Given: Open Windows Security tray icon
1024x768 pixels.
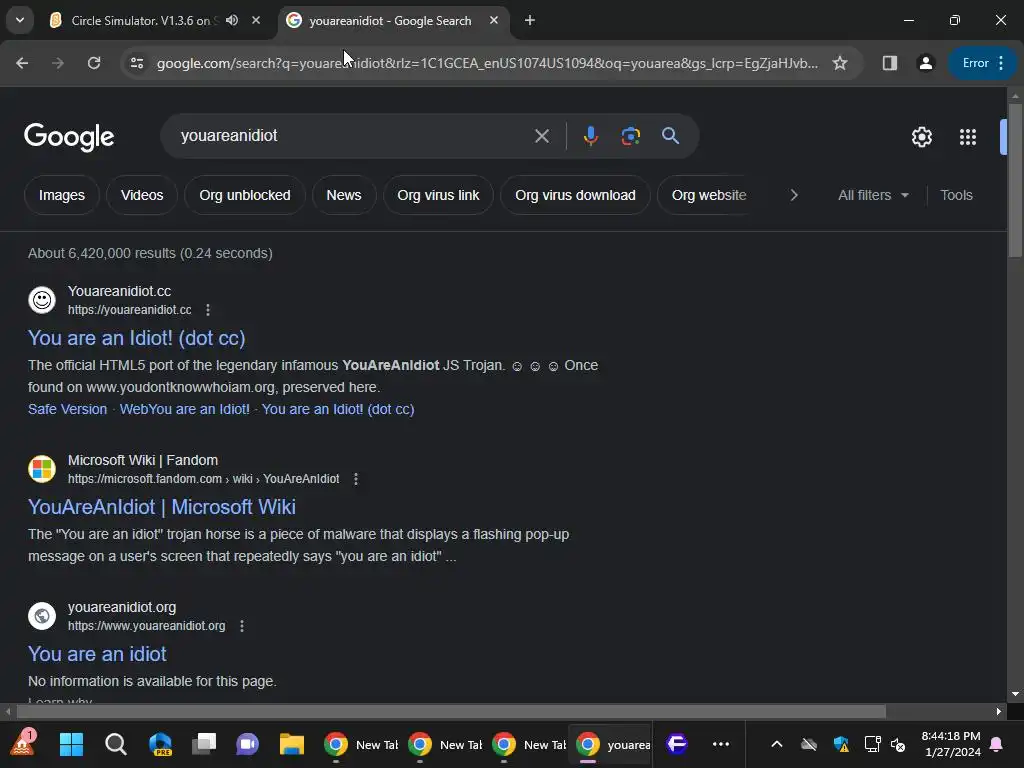Looking at the screenshot, I should [x=841, y=744].
